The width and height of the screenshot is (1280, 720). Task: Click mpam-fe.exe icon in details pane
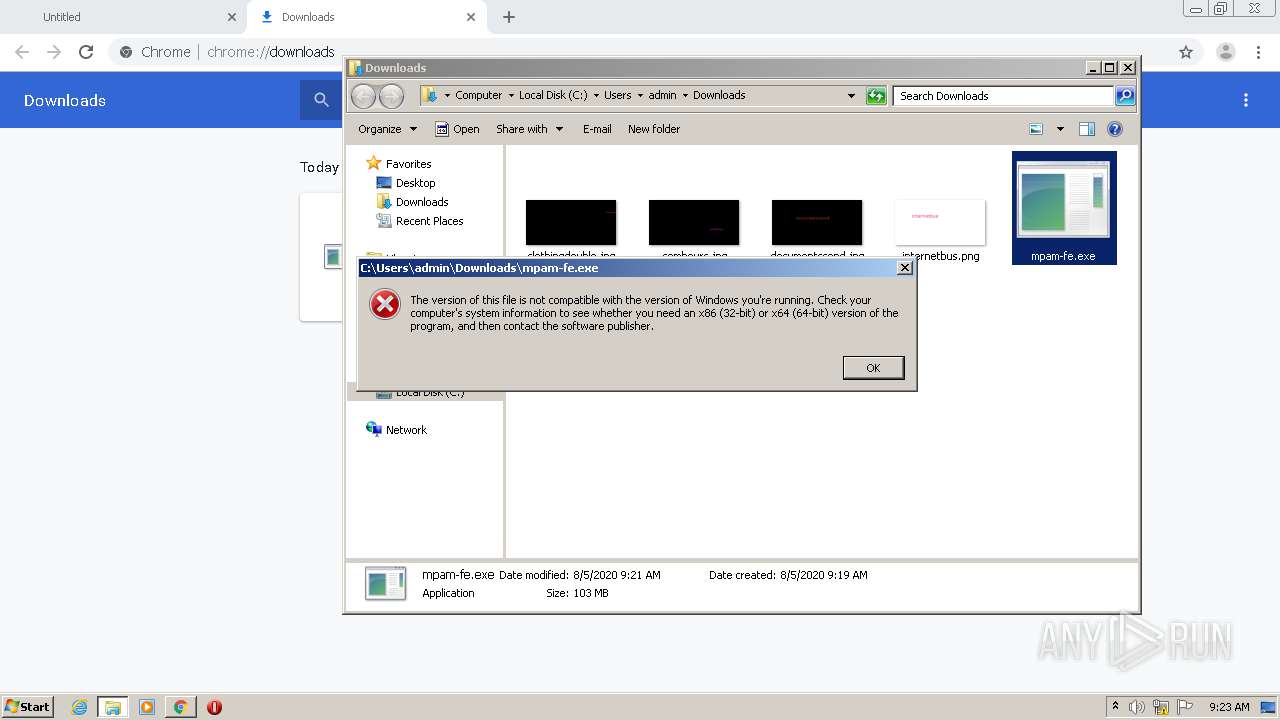point(386,583)
